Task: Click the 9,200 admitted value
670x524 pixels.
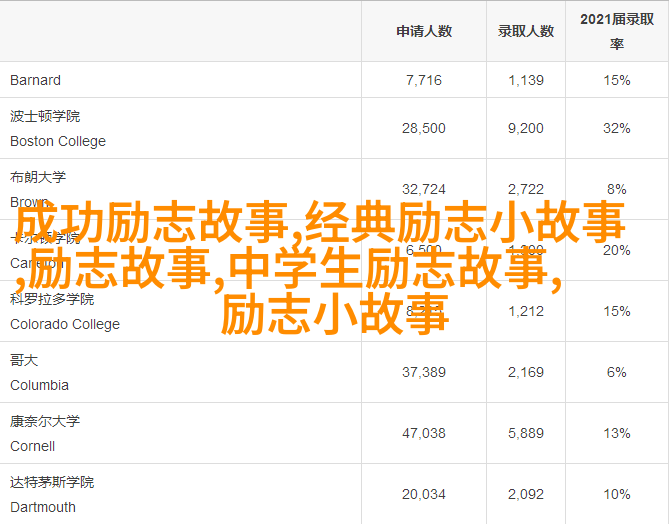Action: (x=526, y=128)
